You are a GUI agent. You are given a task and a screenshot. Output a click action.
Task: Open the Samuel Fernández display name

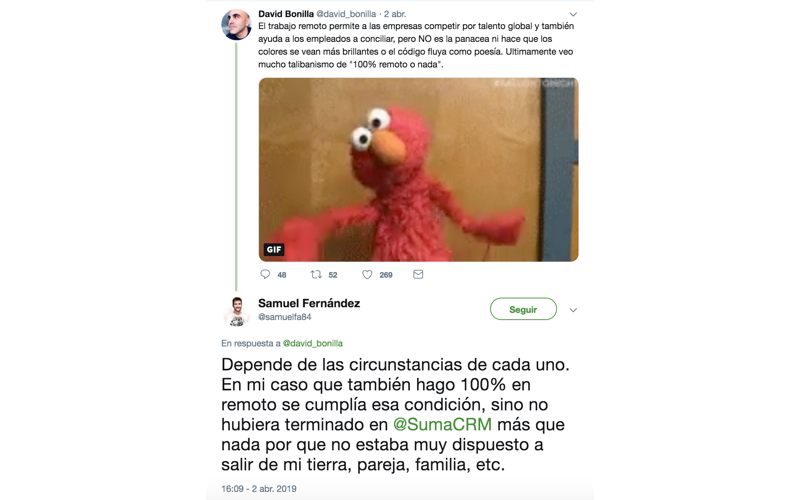tap(309, 303)
